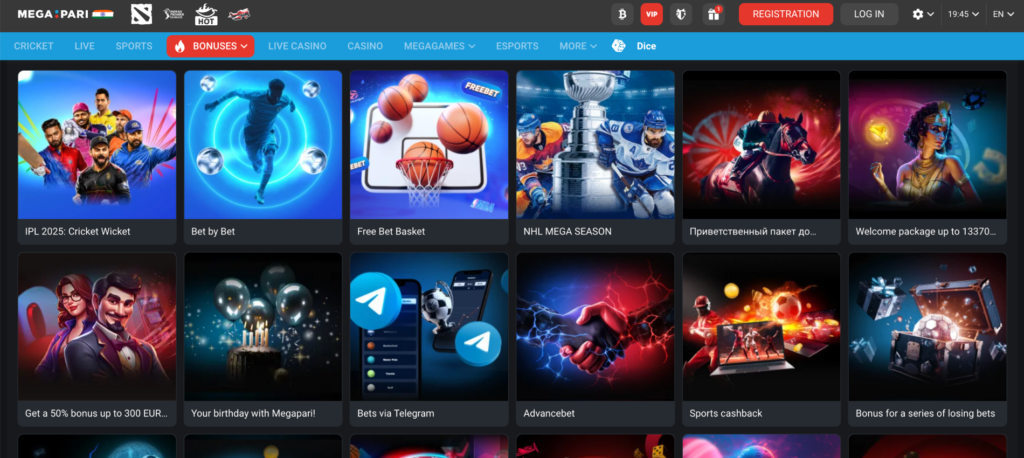Viewport: 1024px width, 458px height.
Task: Go to the LIVE section
Action: tap(85, 46)
